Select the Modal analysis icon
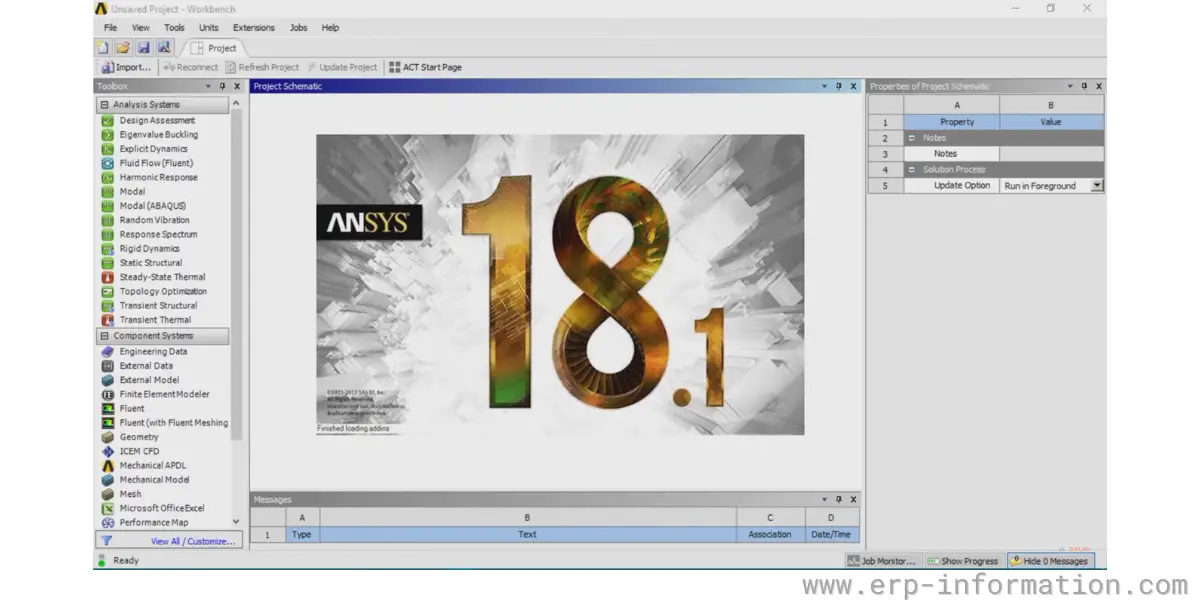The height and width of the screenshot is (600, 1200). point(108,191)
